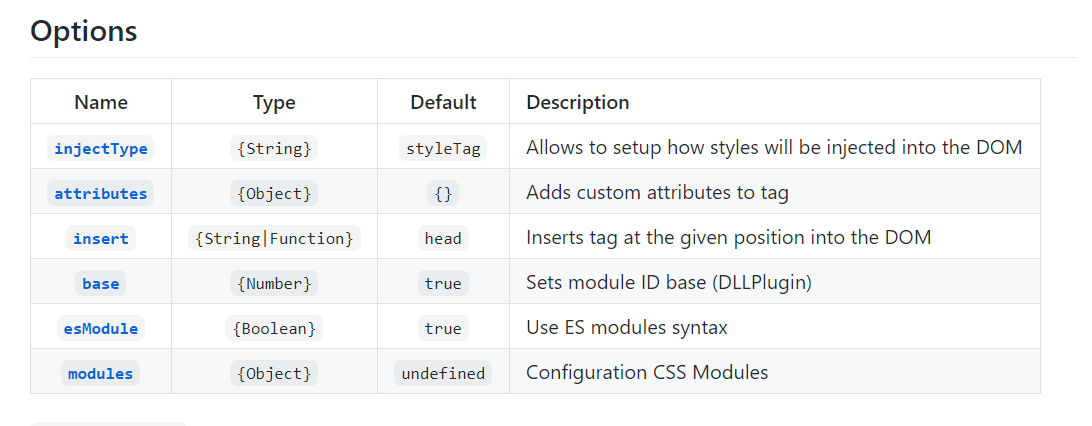The image size is (1092, 426).
Task: Follow the insert option link
Action: (x=101, y=239)
